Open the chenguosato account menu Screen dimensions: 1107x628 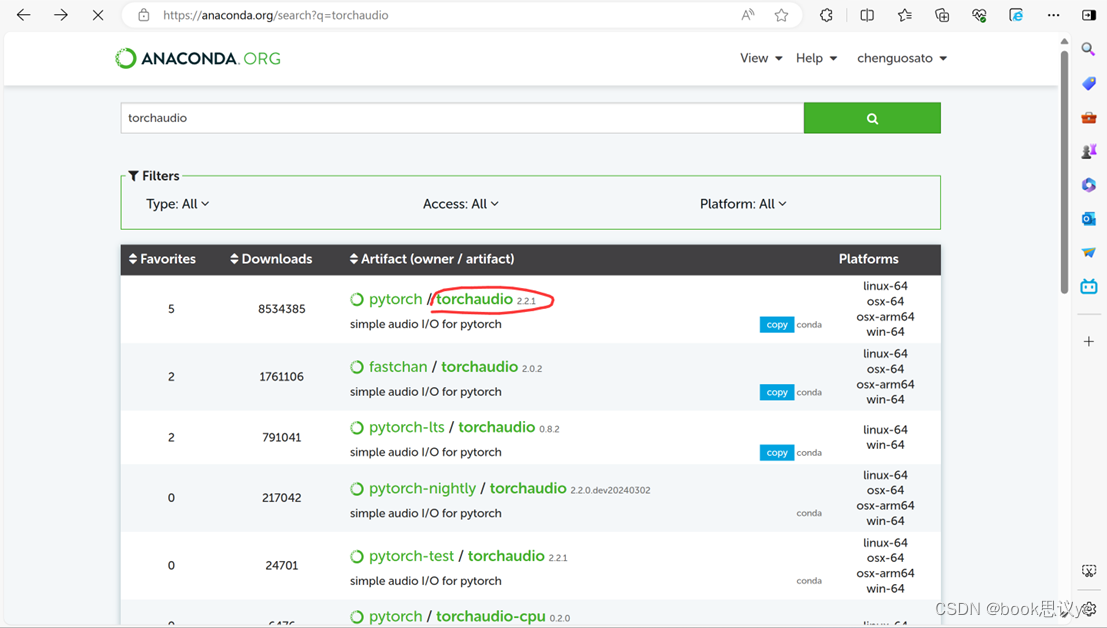pyautogui.click(x=902, y=58)
